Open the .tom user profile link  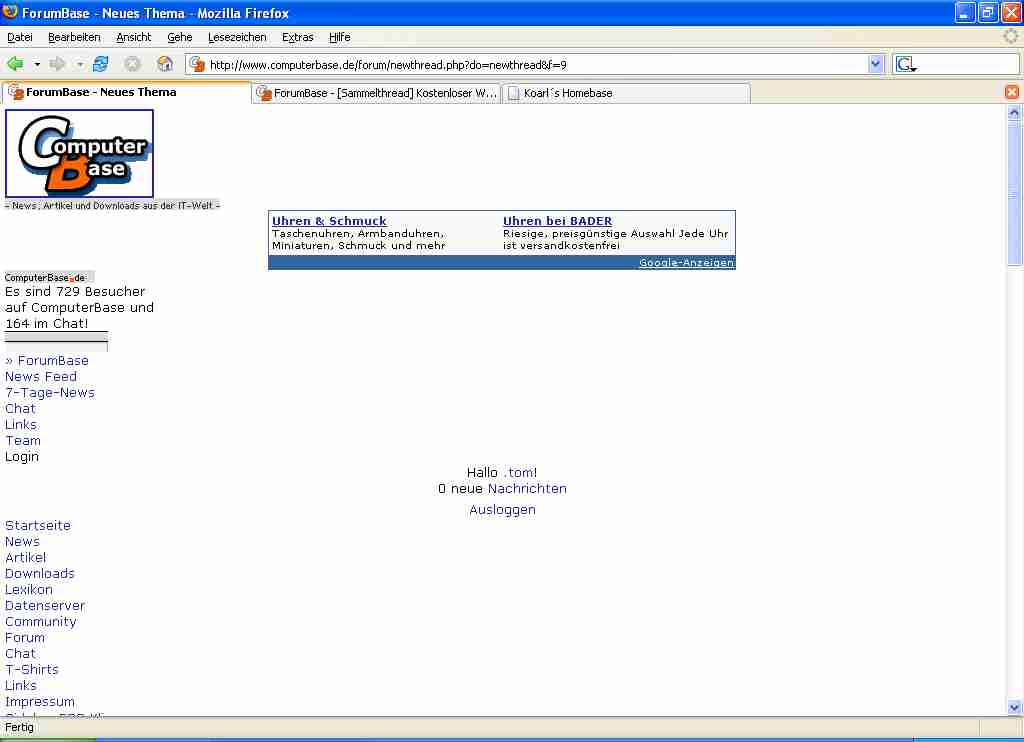(x=519, y=472)
